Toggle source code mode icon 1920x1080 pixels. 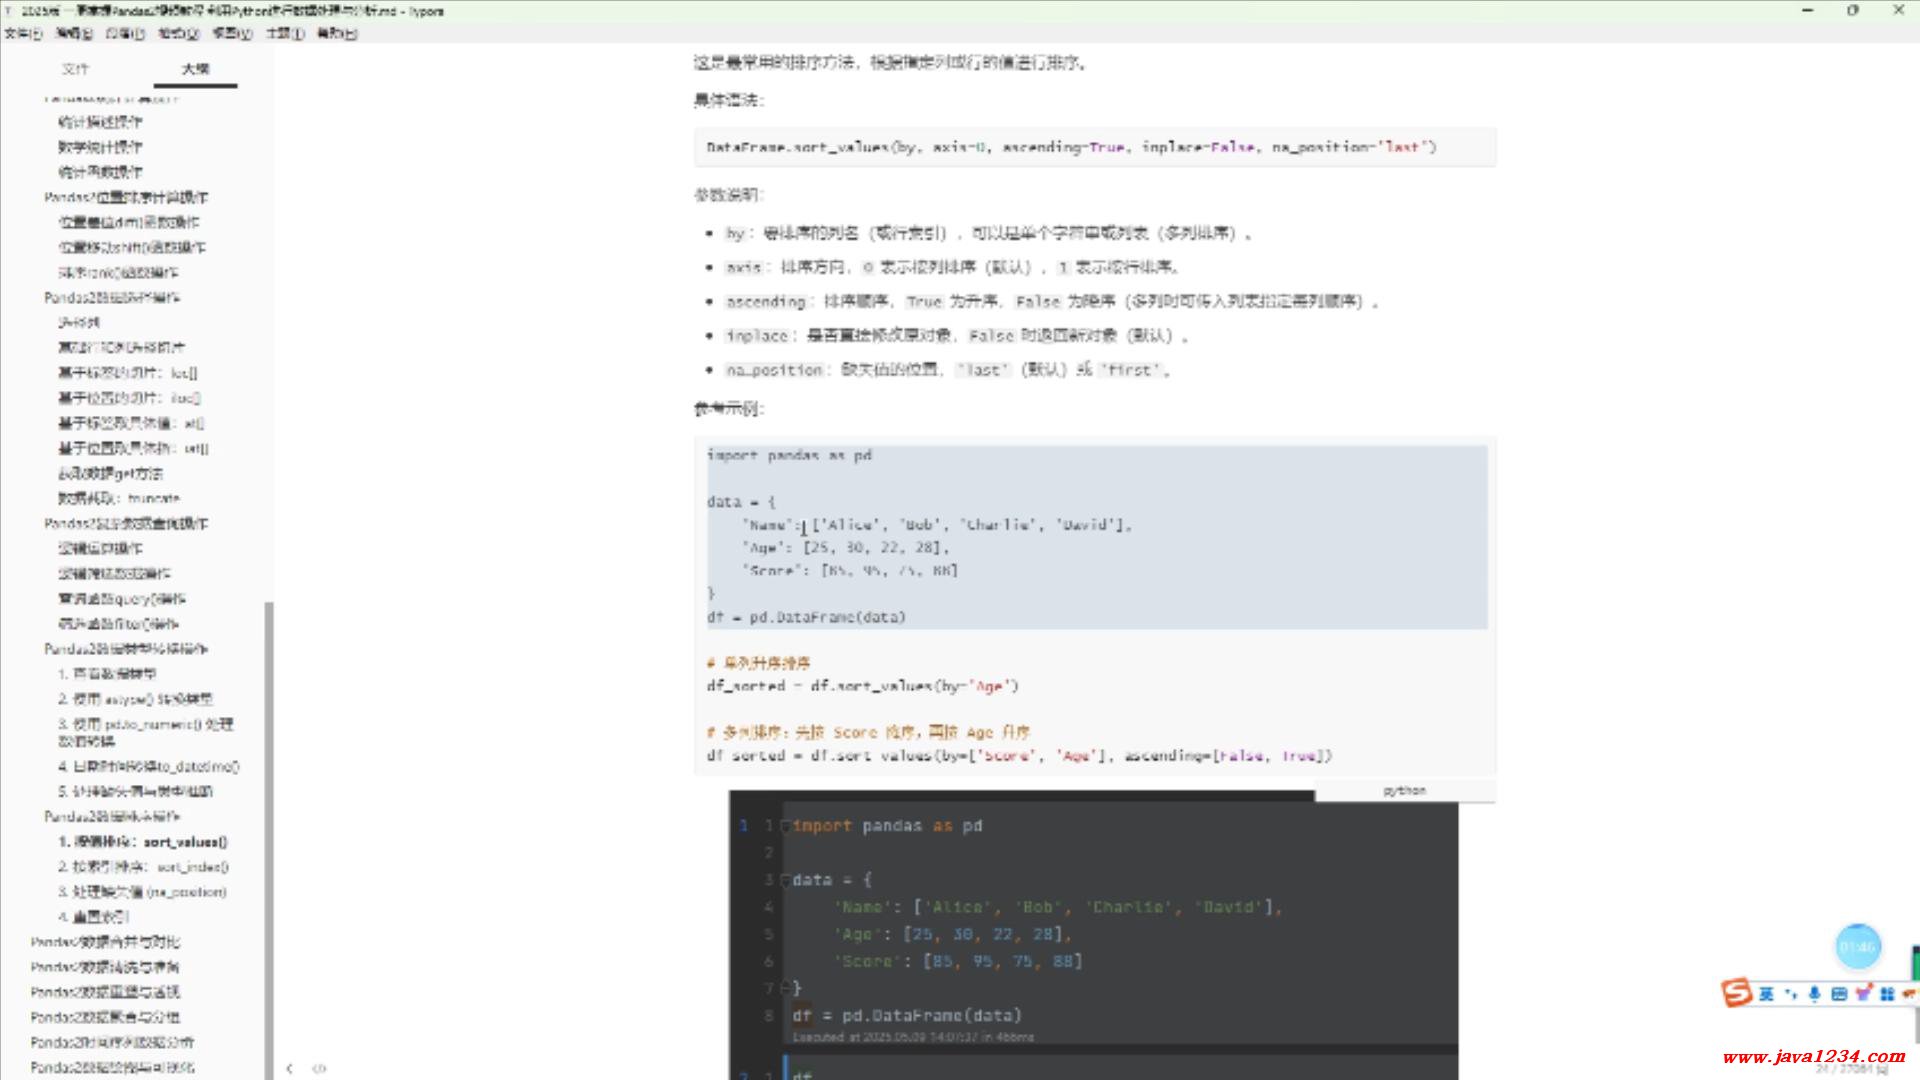(x=319, y=1068)
